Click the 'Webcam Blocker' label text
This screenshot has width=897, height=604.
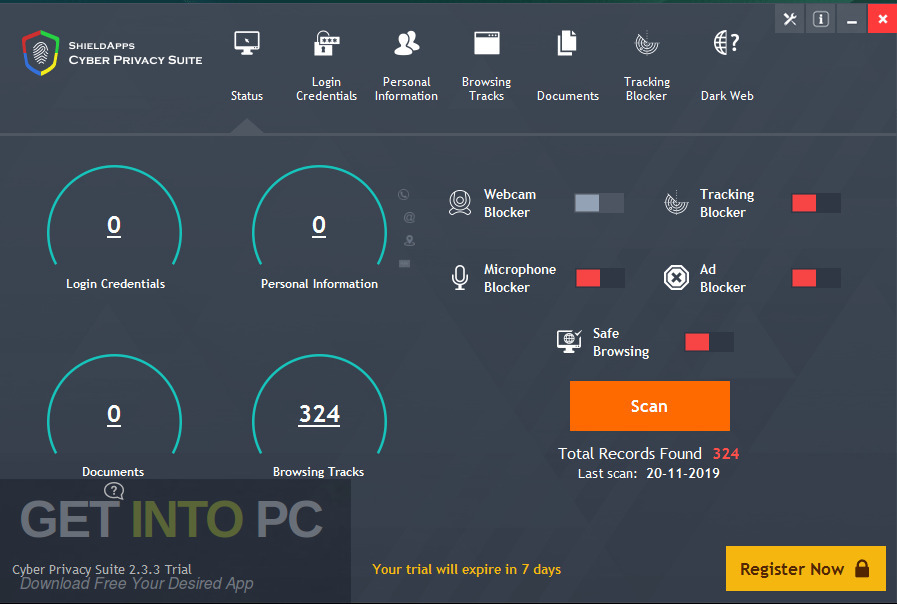click(510, 203)
